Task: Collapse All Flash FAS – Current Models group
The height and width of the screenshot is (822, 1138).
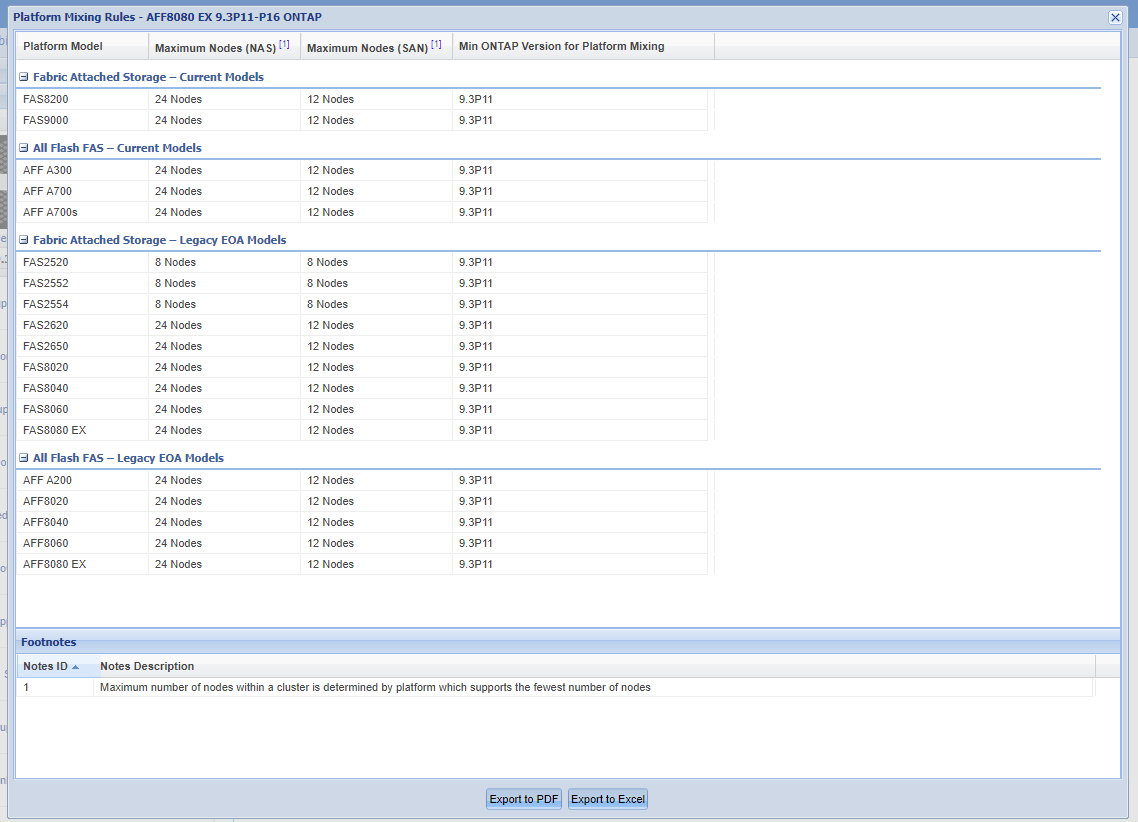Action: pyautogui.click(x=23, y=148)
